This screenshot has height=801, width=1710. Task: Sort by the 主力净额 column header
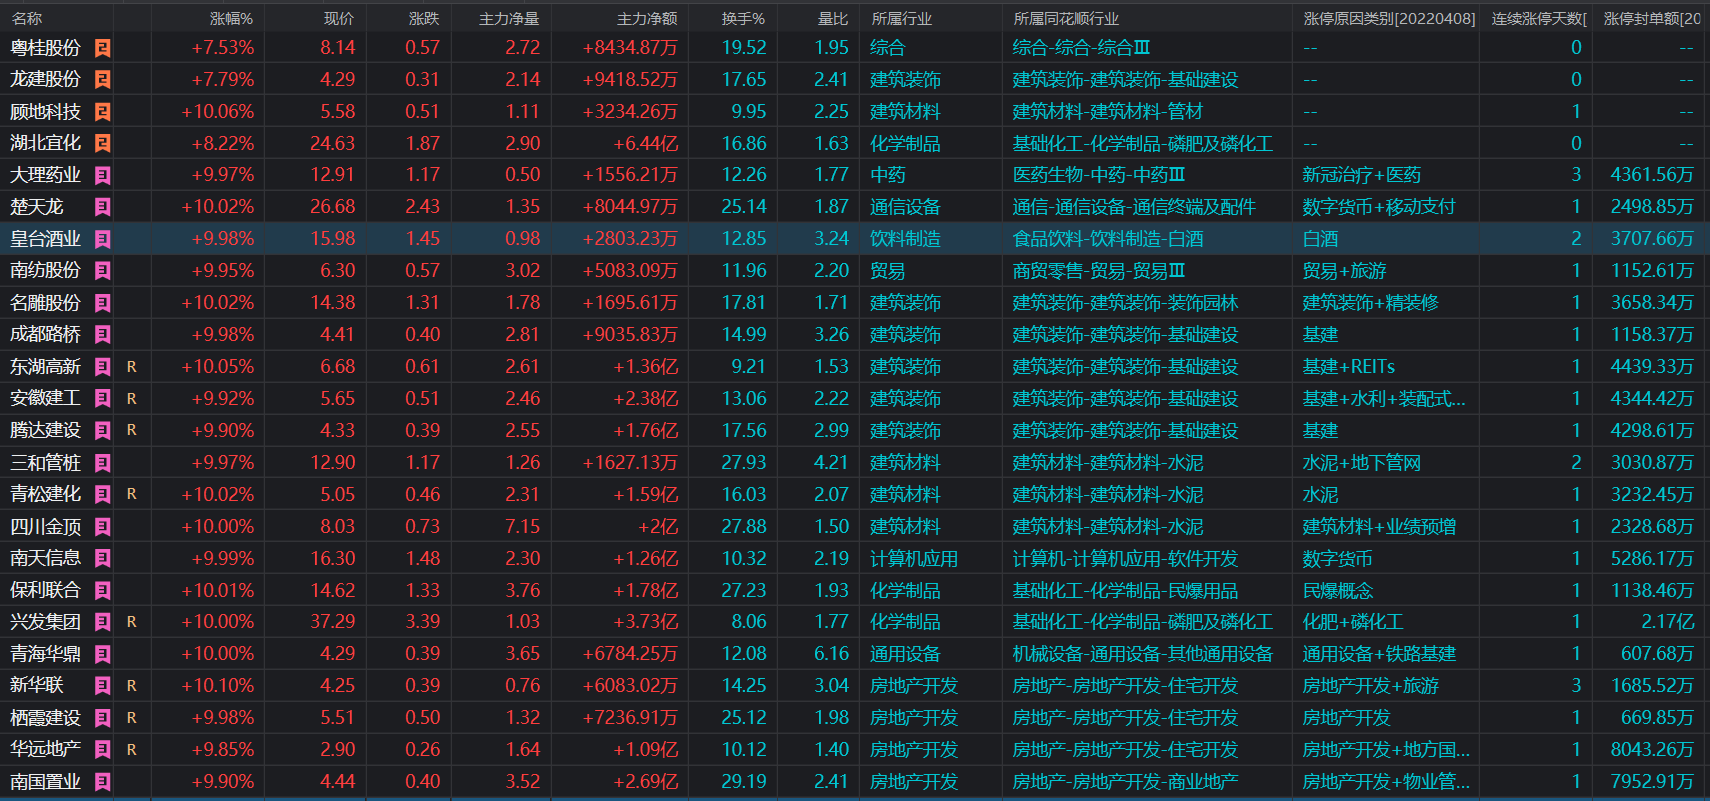pos(647,19)
